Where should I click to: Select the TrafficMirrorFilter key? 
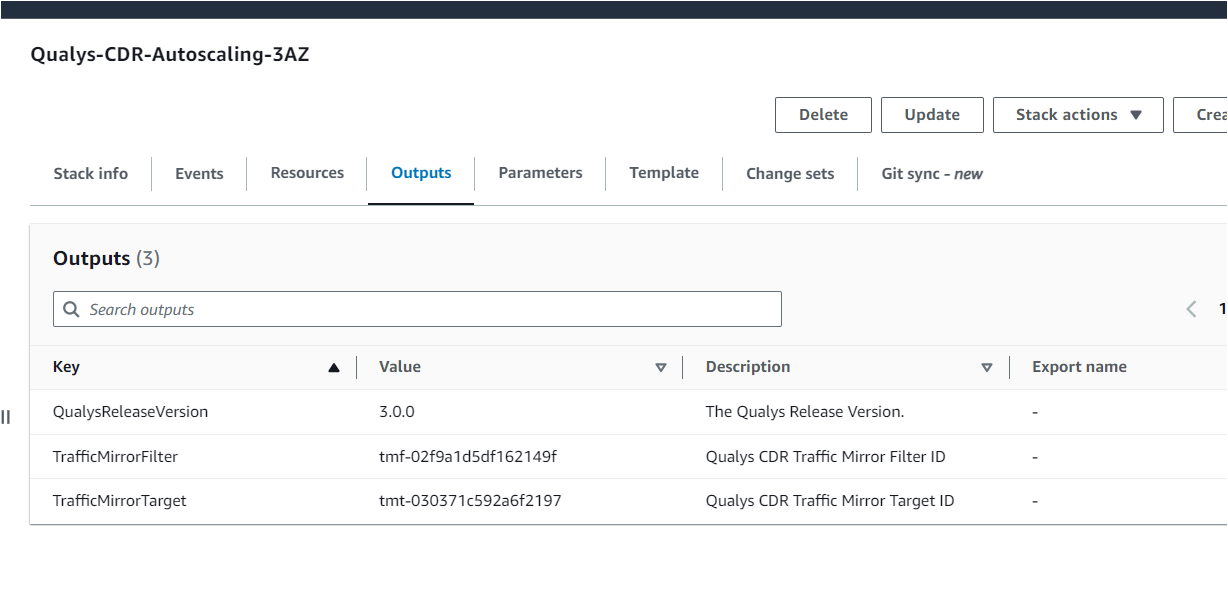tap(116, 456)
